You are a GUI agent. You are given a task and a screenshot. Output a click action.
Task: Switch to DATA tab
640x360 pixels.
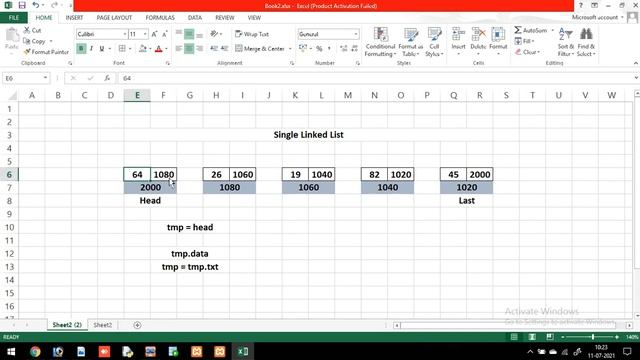click(195, 18)
